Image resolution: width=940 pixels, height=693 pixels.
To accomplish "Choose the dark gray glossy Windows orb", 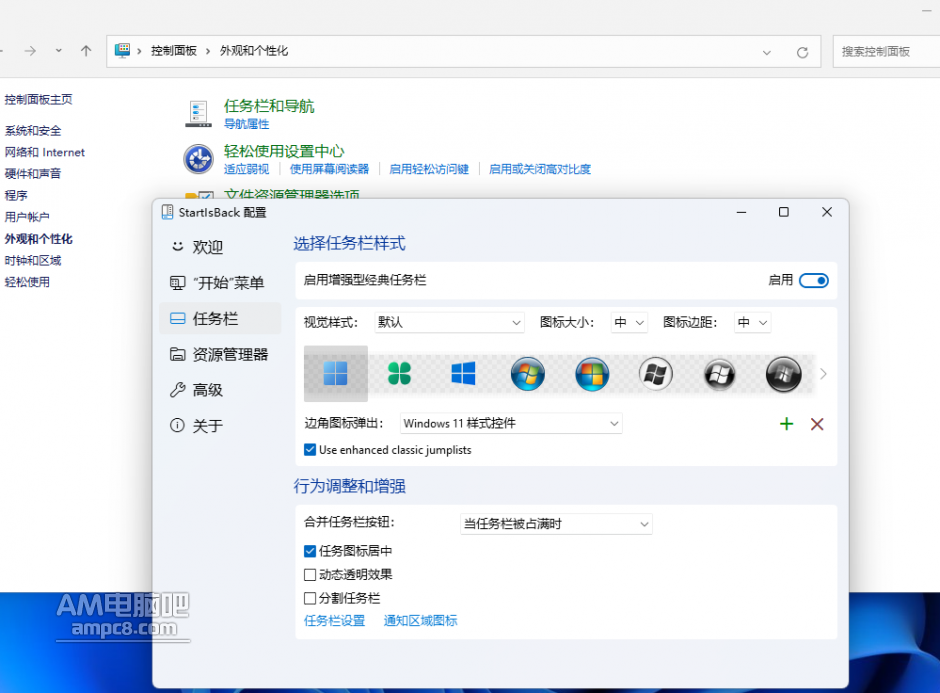I will 719,373.
